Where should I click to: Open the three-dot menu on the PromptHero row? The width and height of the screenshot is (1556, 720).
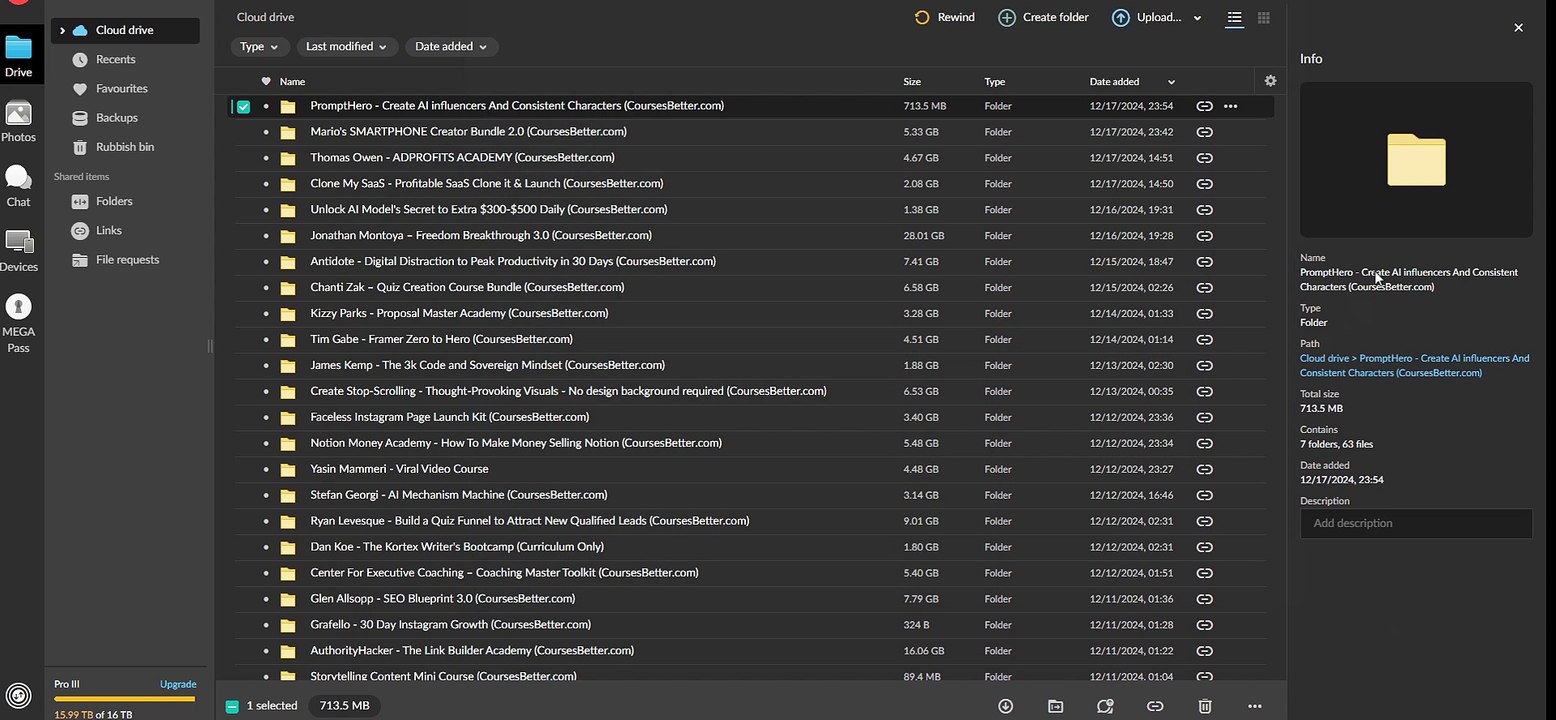coord(1231,106)
